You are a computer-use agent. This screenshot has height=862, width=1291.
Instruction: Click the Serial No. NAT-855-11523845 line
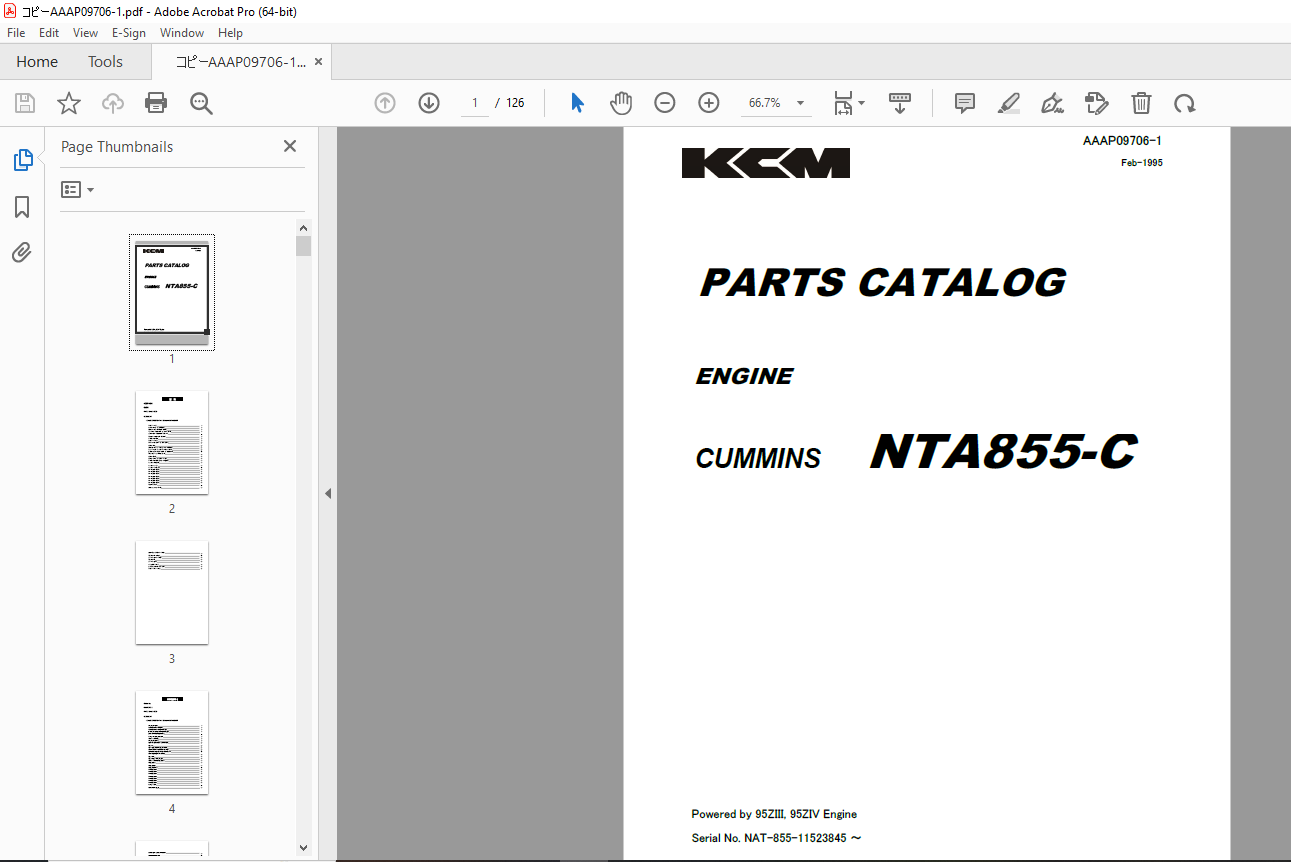pyautogui.click(x=776, y=838)
